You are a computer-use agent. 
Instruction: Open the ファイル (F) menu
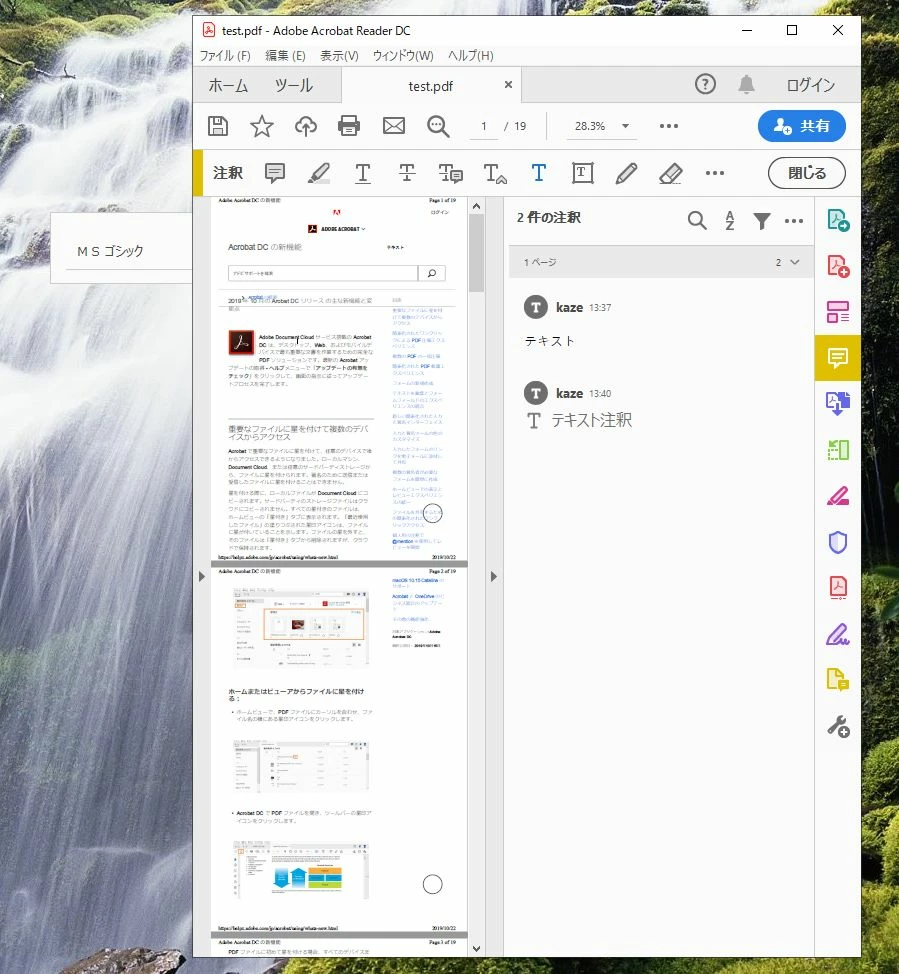tap(225, 56)
